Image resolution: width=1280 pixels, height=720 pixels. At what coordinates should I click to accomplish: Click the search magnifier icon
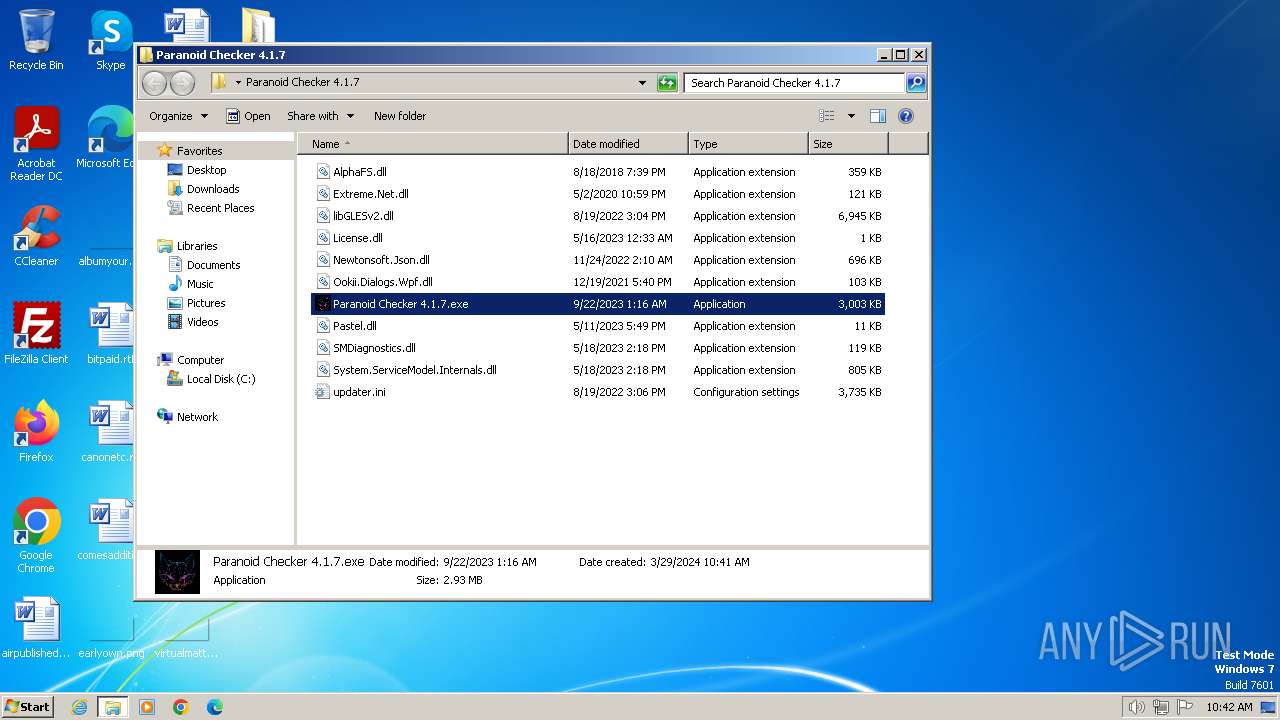point(915,83)
